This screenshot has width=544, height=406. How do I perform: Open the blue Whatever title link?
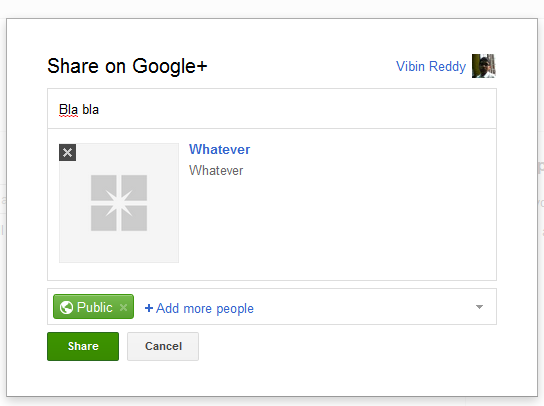tap(219, 149)
